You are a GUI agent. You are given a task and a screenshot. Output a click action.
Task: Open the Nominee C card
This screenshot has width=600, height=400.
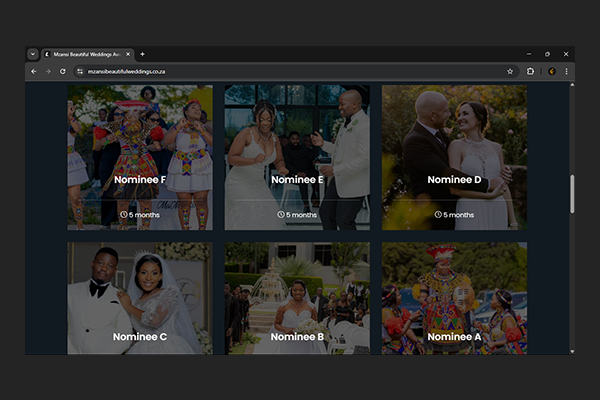tap(140, 298)
